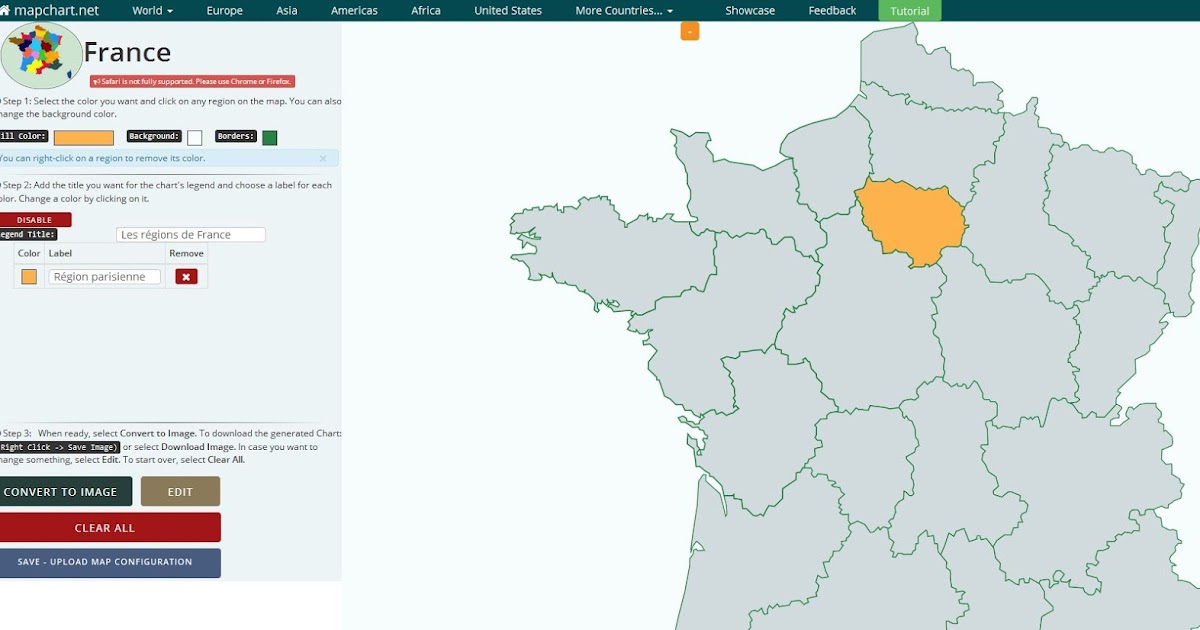
Task: Click the Edit button
Action: [180, 491]
